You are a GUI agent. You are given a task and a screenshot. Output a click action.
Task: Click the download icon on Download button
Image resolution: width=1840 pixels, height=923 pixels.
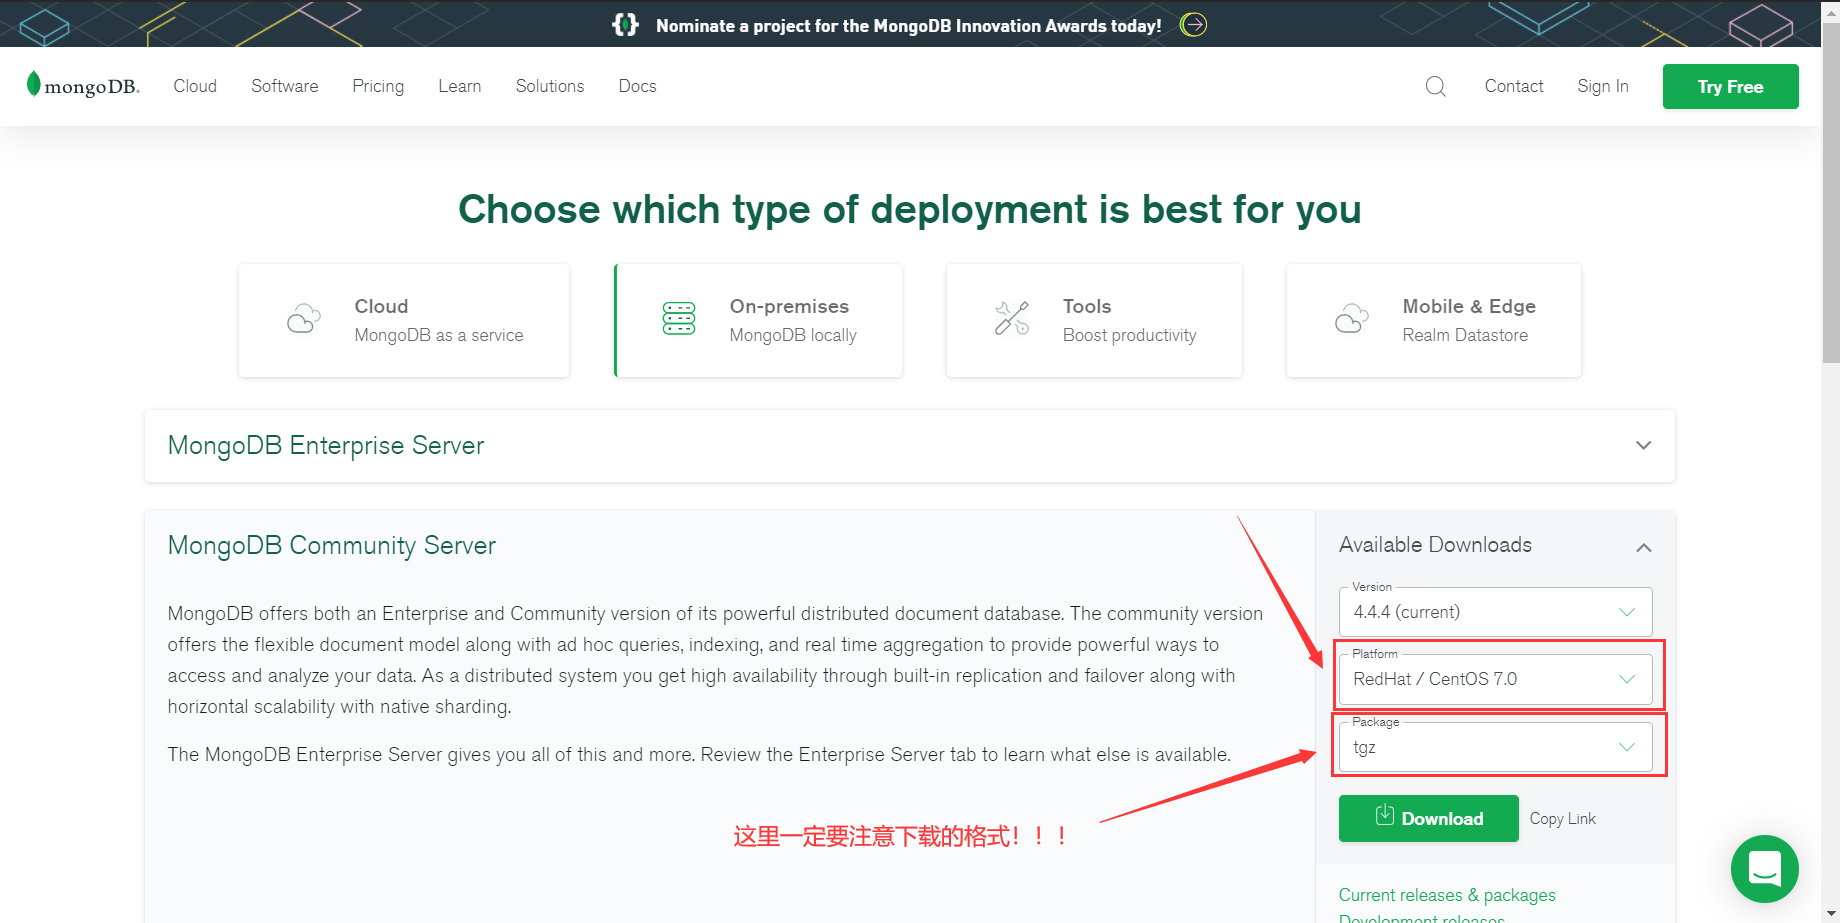coord(1384,815)
